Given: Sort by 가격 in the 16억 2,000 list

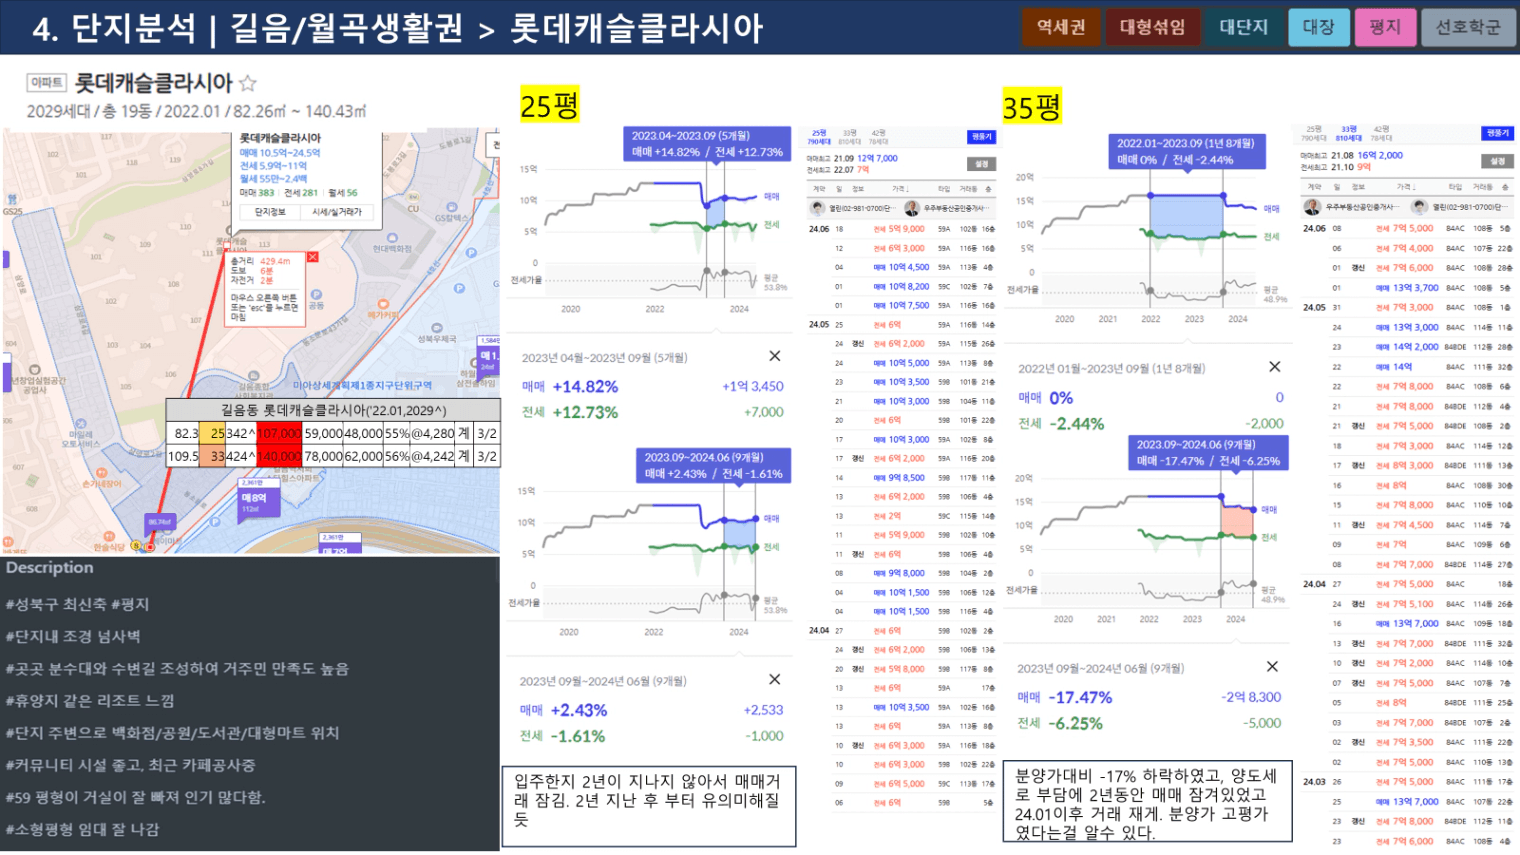Looking at the screenshot, I should tap(1405, 187).
